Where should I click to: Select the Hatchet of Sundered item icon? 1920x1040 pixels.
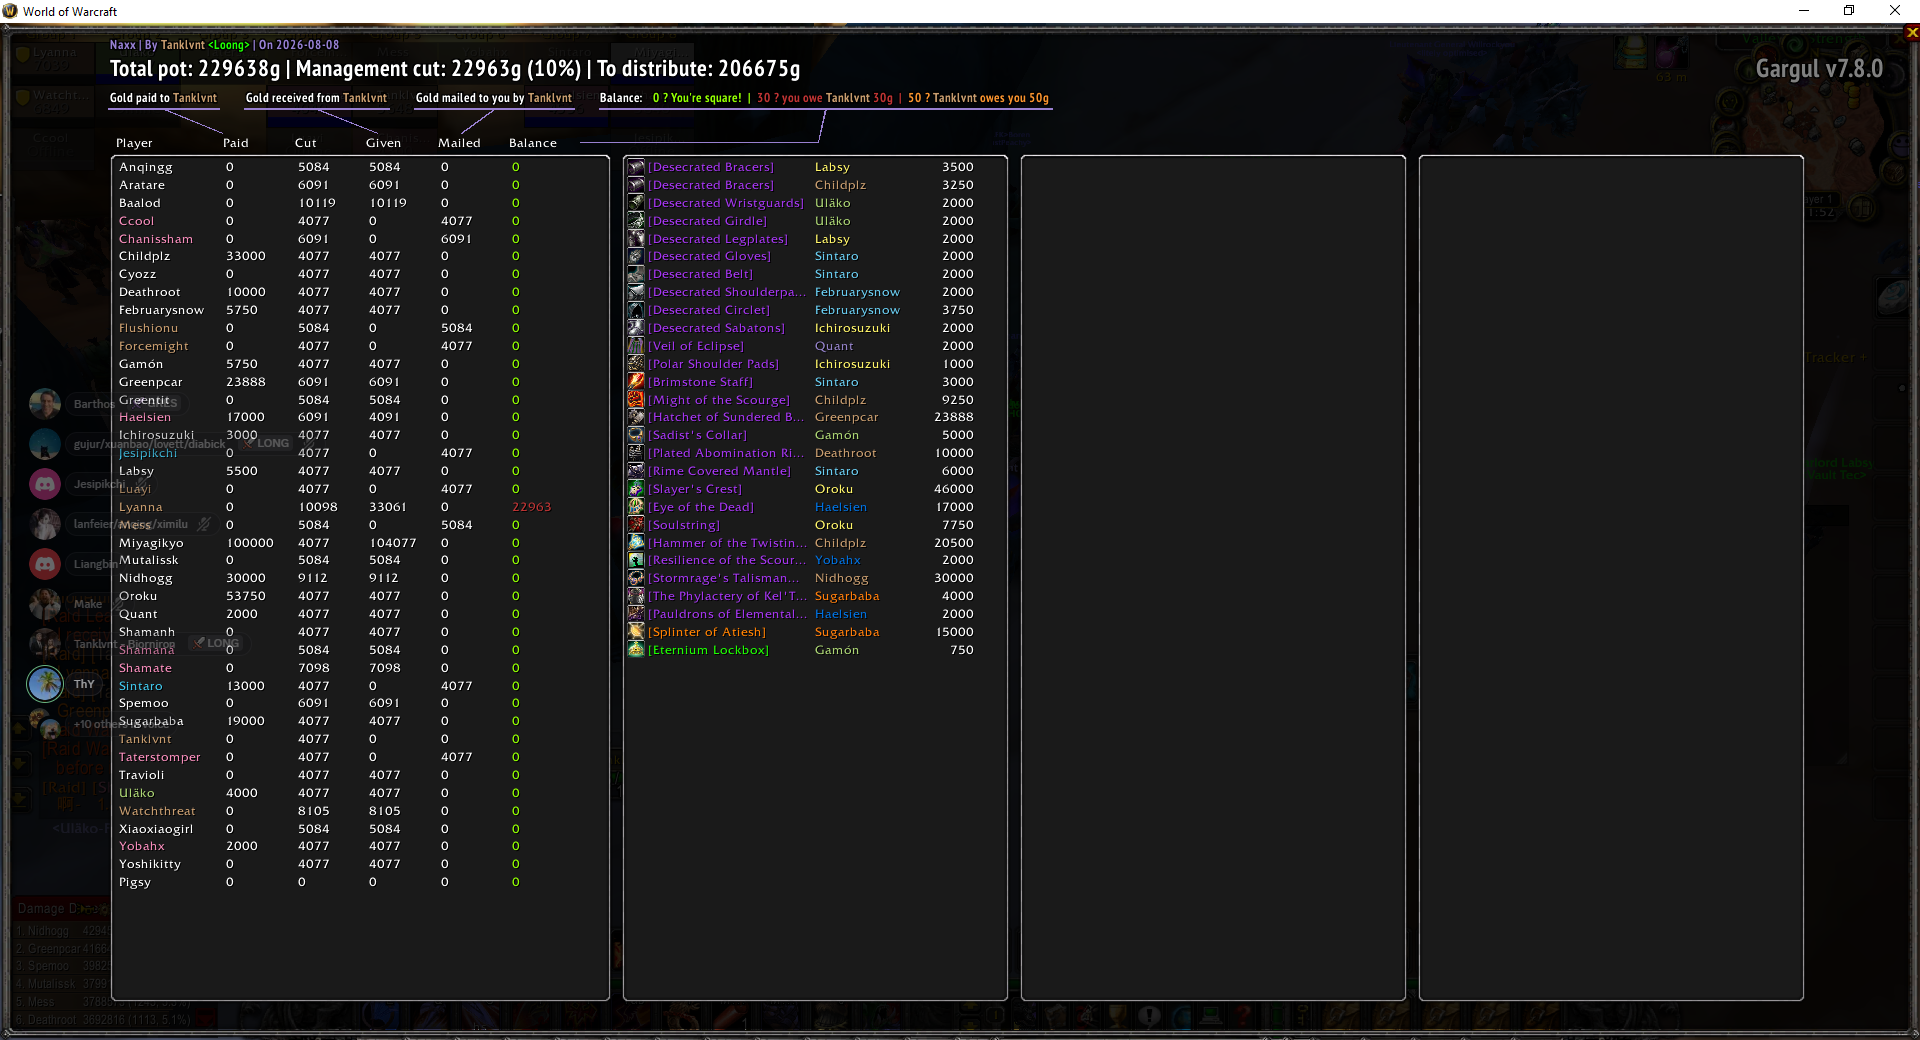[636, 417]
